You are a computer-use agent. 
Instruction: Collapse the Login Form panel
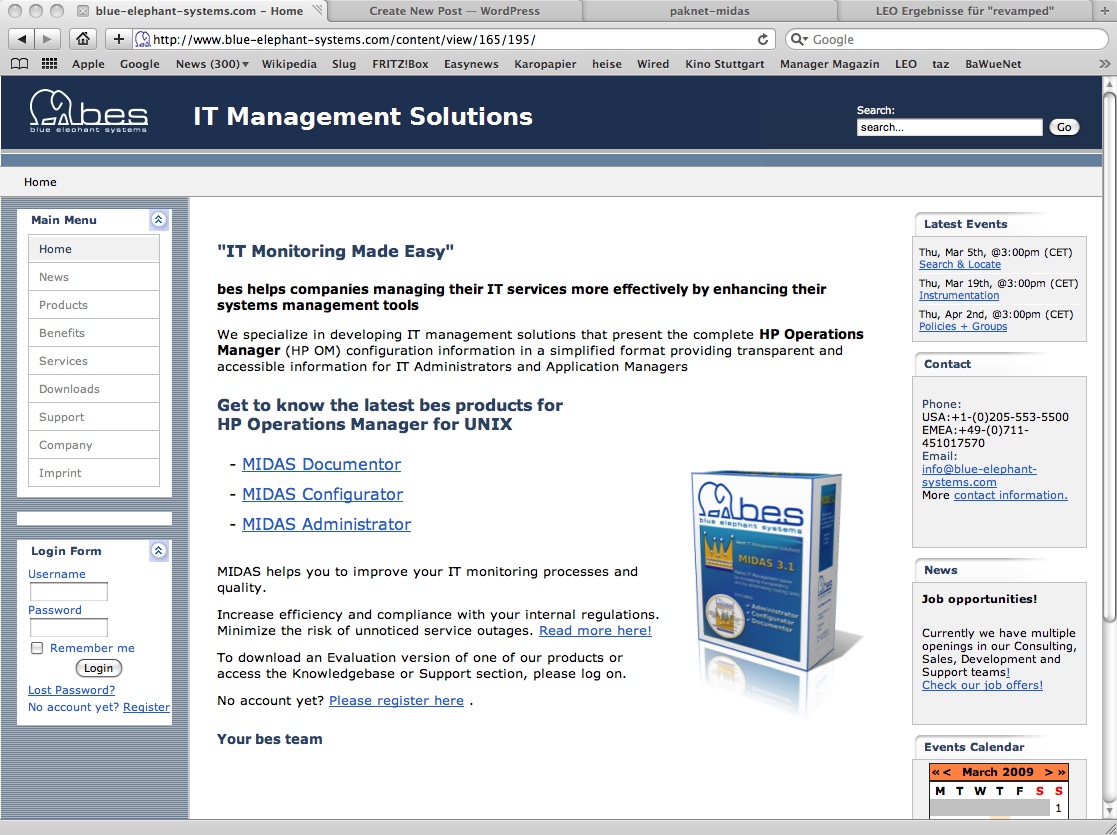pos(159,550)
